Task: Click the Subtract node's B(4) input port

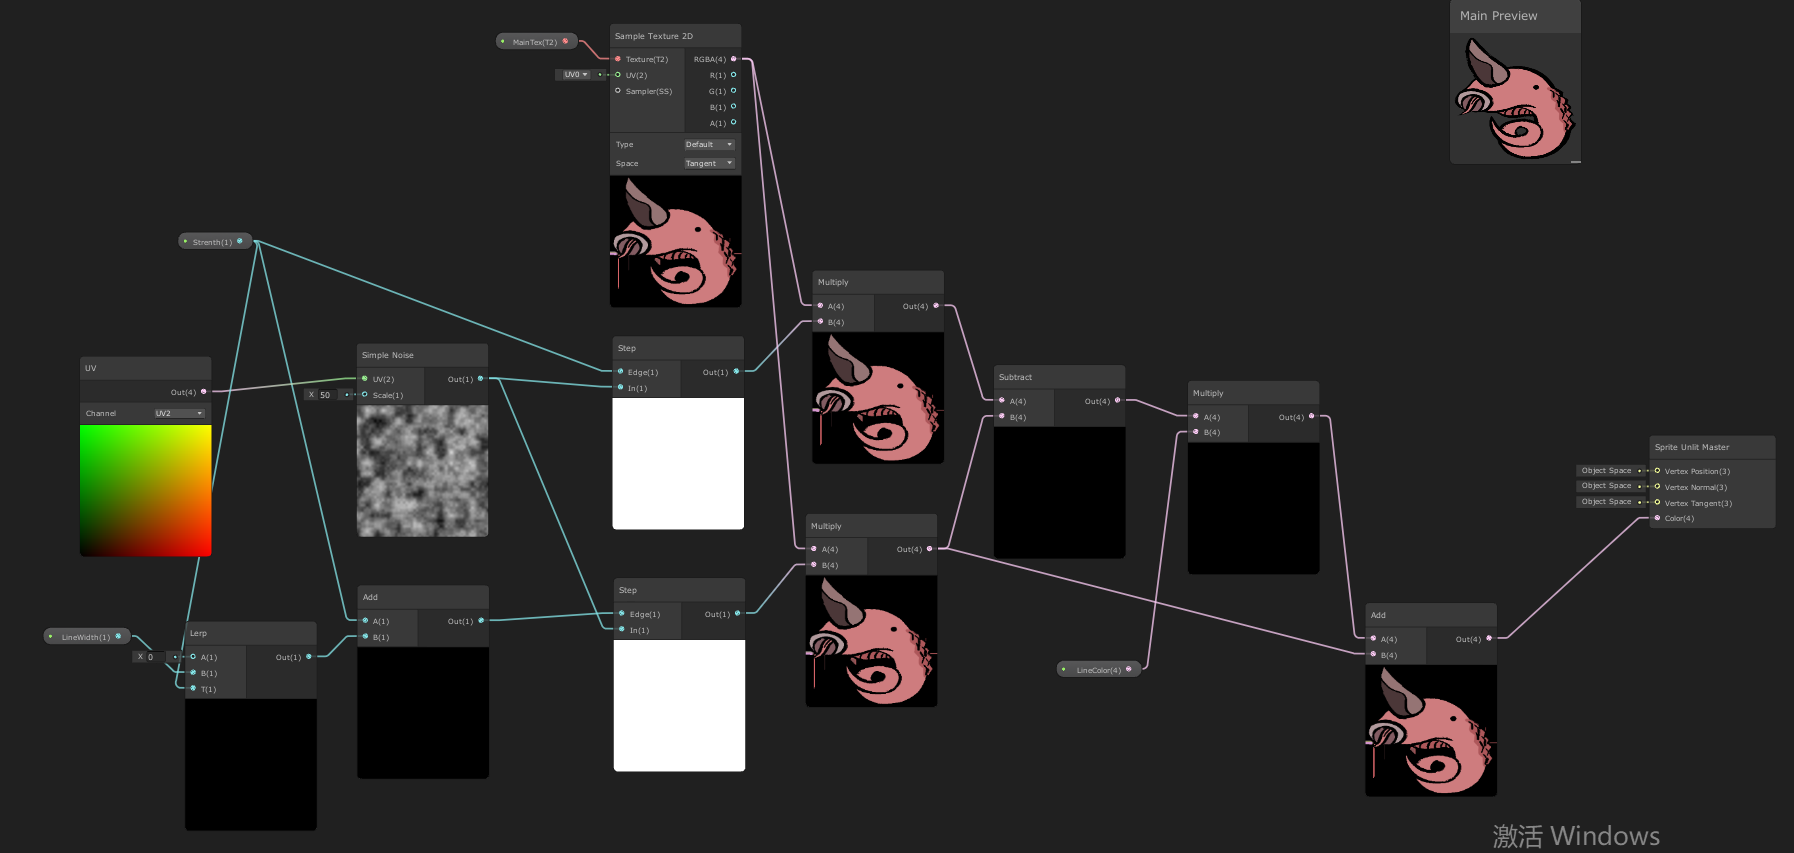Action: pos(1002,417)
